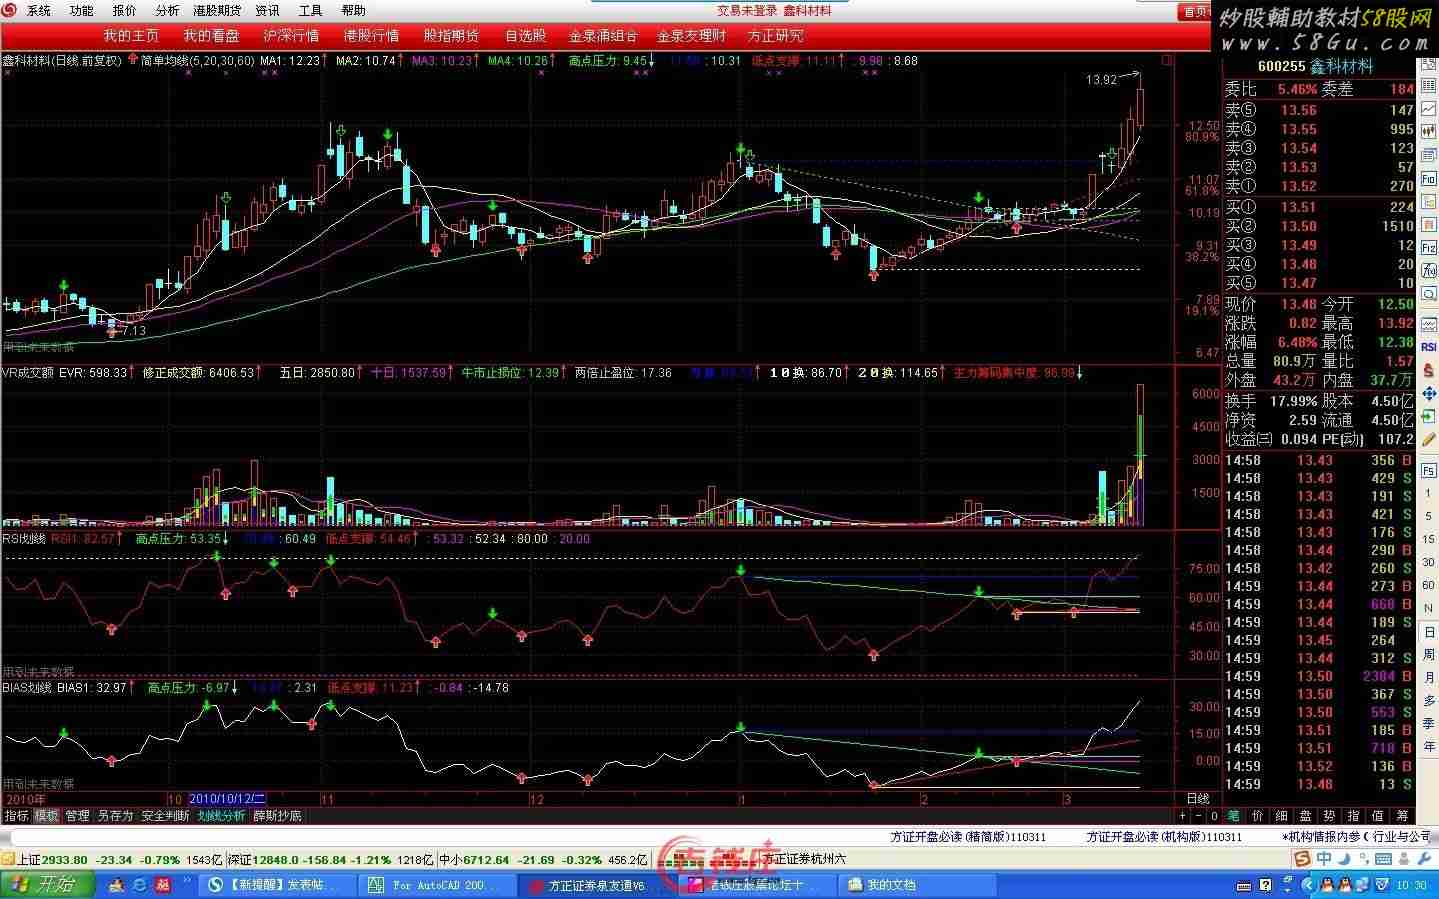Open the 港股期货 menu
The width and height of the screenshot is (1439, 899).
217,11
